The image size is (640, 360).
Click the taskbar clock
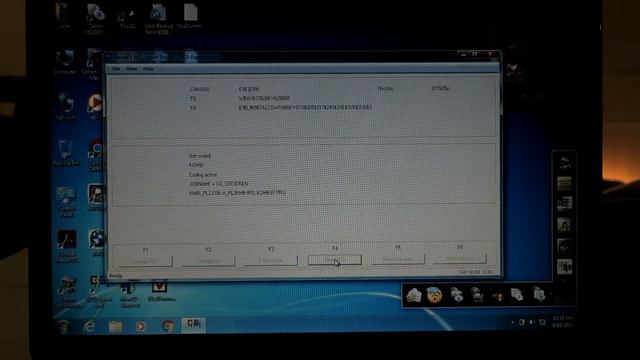562,322
